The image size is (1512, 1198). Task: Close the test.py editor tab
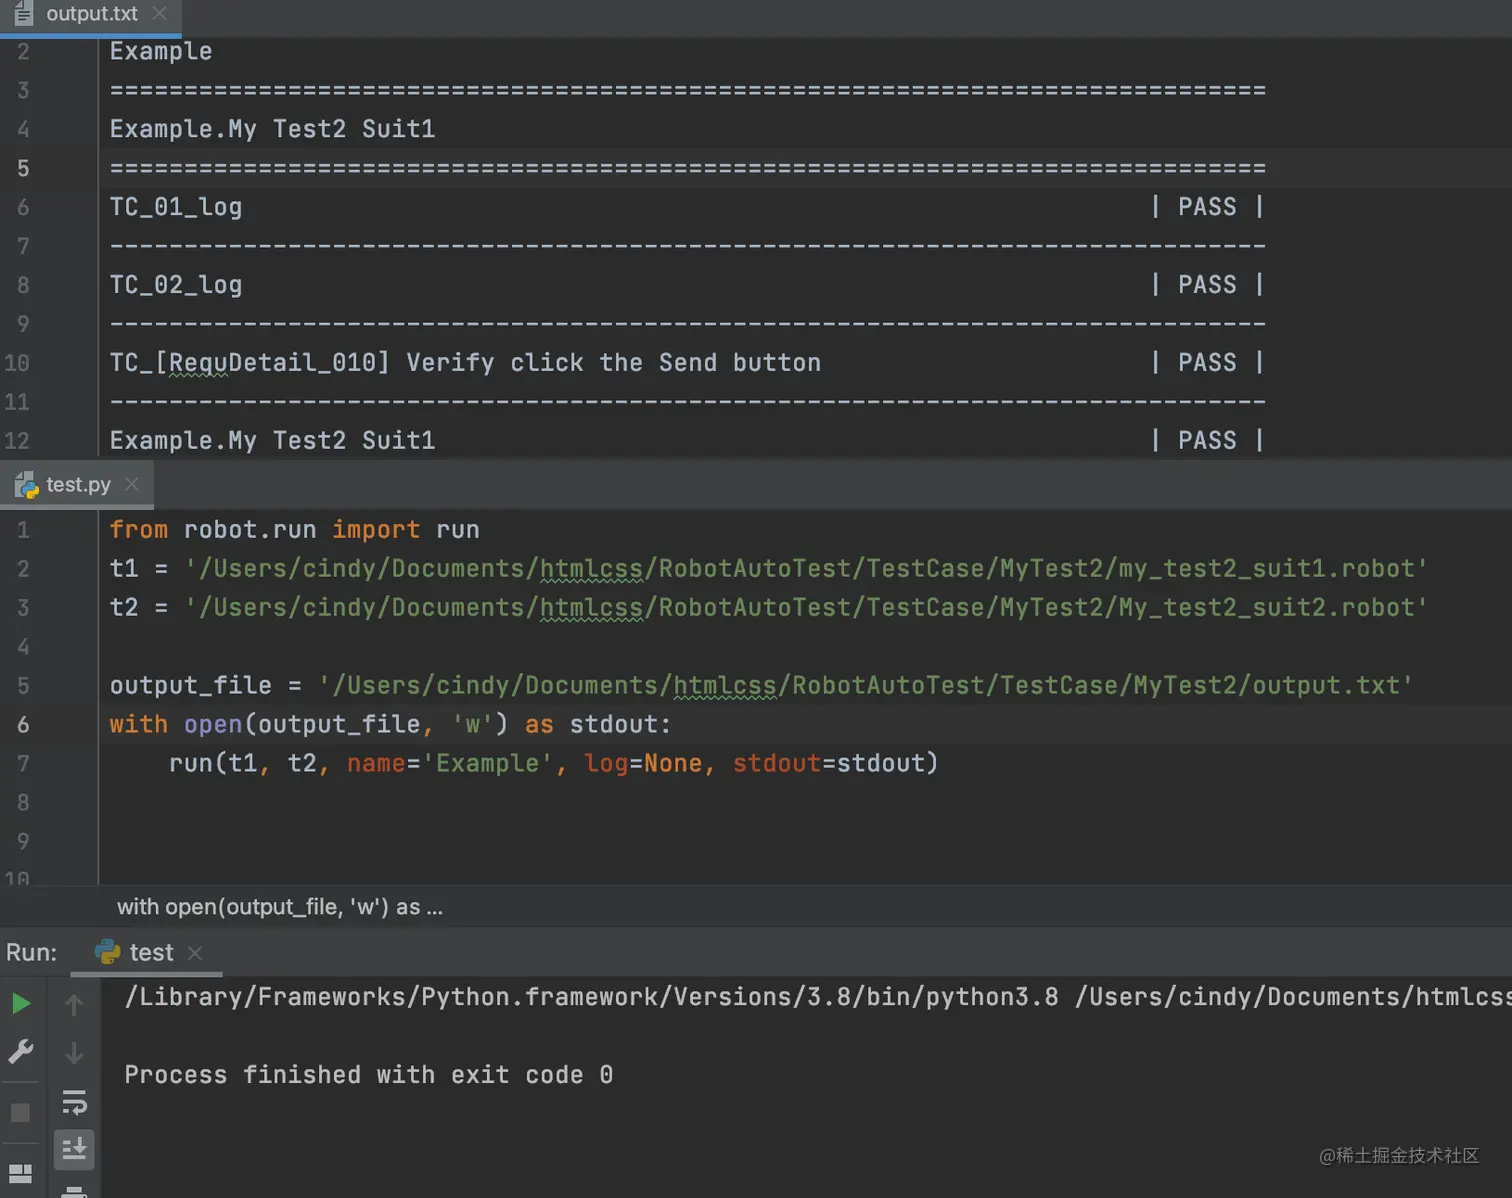coord(132,484)
